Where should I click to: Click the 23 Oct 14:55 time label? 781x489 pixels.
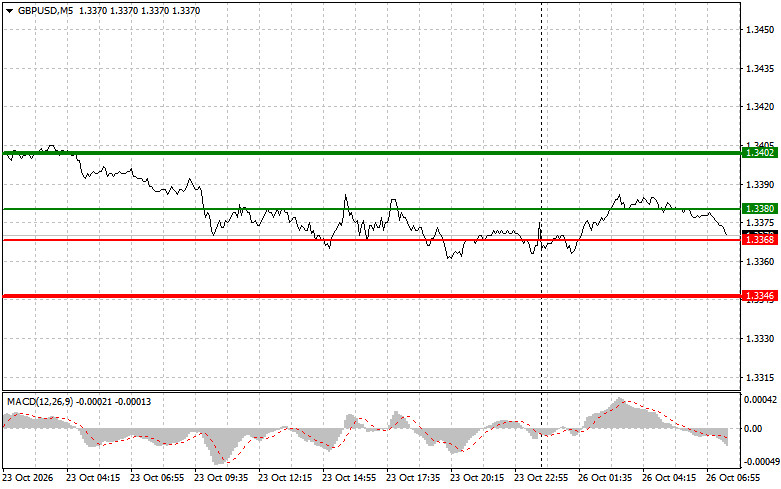349,478
